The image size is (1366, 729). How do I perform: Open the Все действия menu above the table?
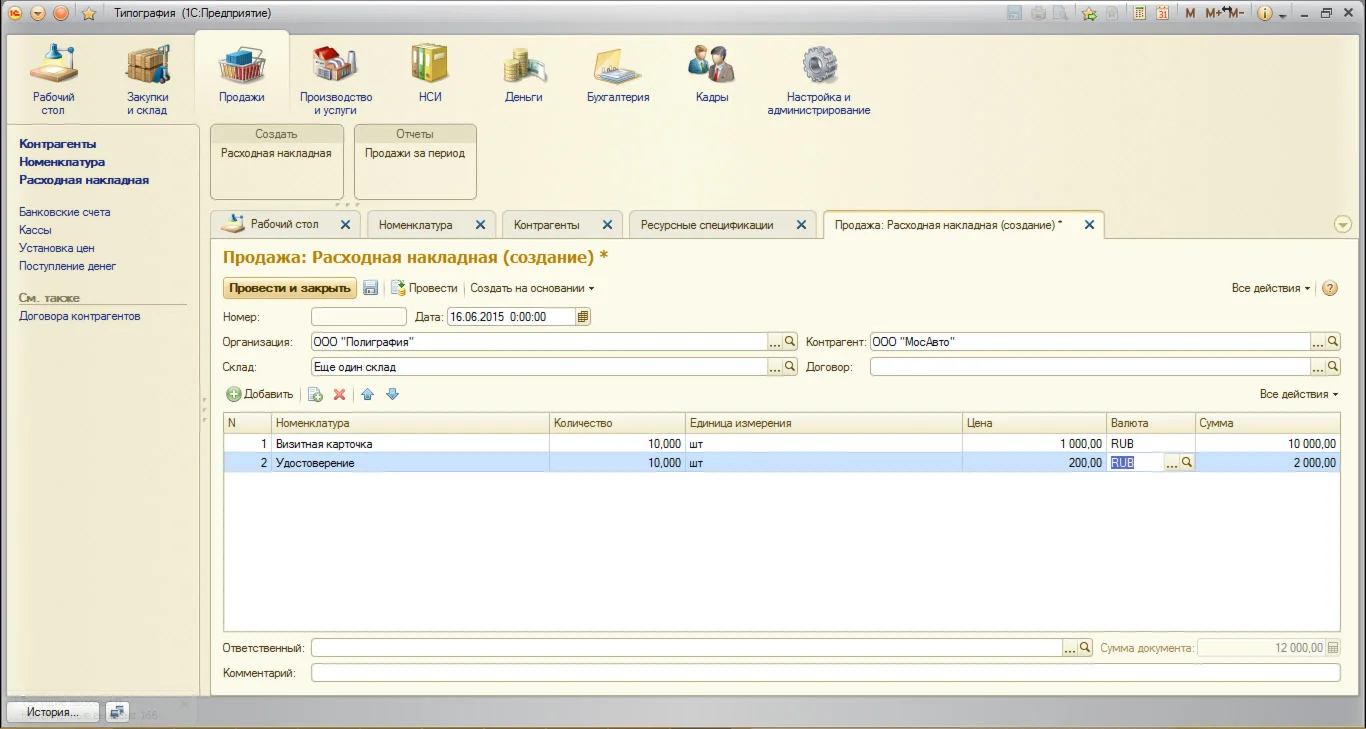click(1298, 394)
